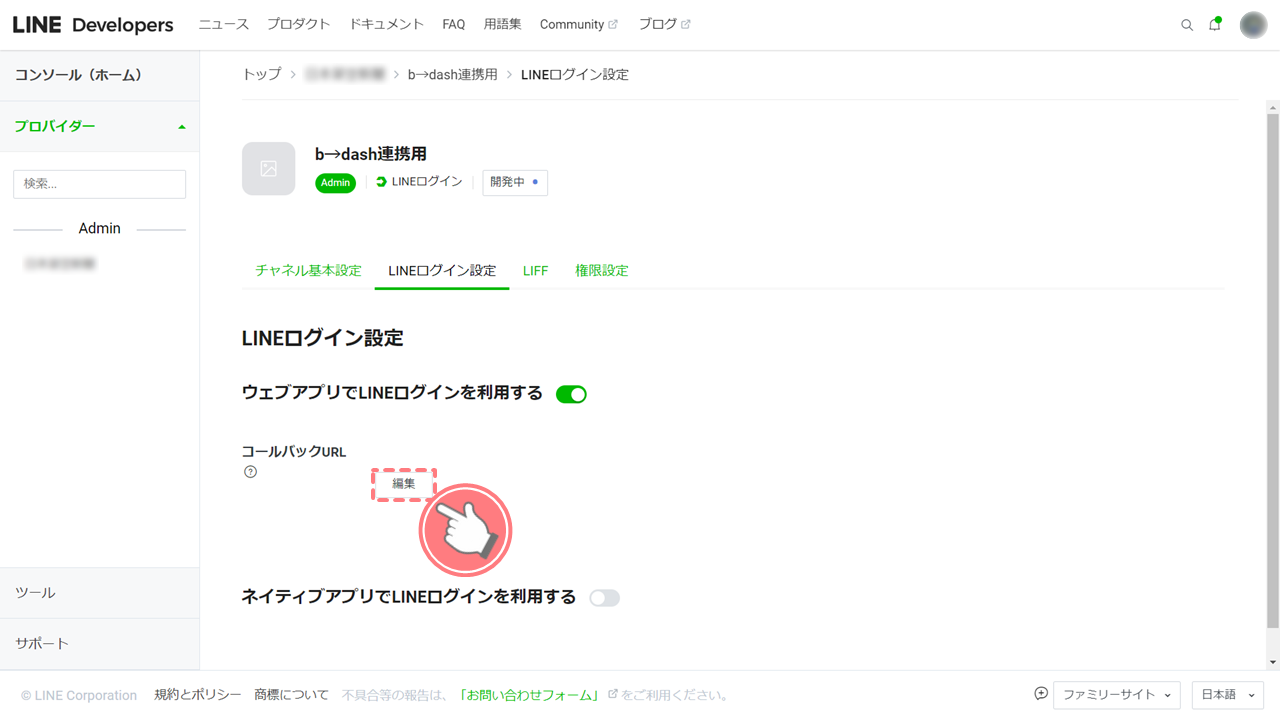The height and width of the screenshot is (720, 1280).
Task: Open 用語集 in top navigation
Action: point(502,24)
